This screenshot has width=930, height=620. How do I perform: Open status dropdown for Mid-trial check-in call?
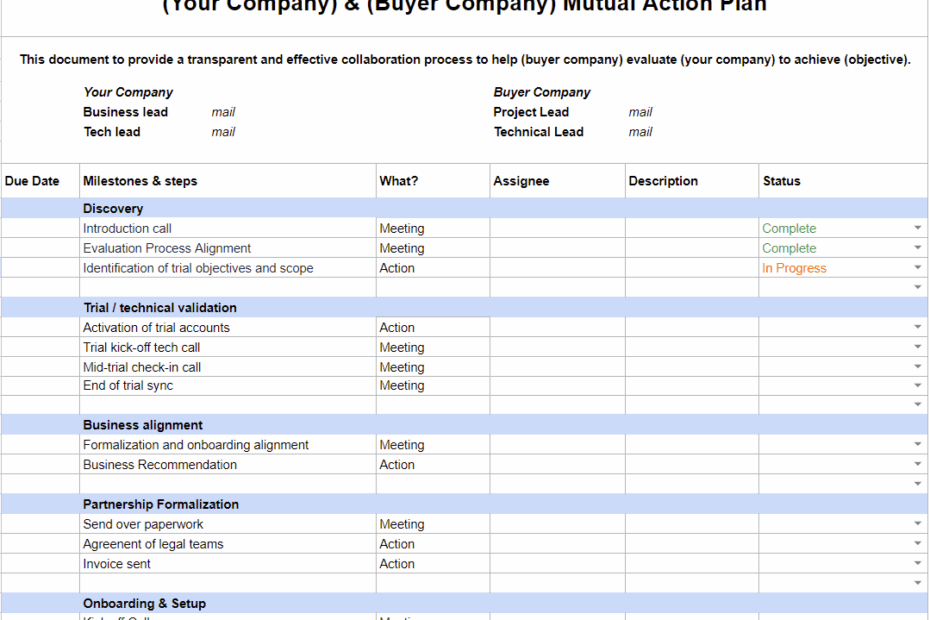(917, 366)
